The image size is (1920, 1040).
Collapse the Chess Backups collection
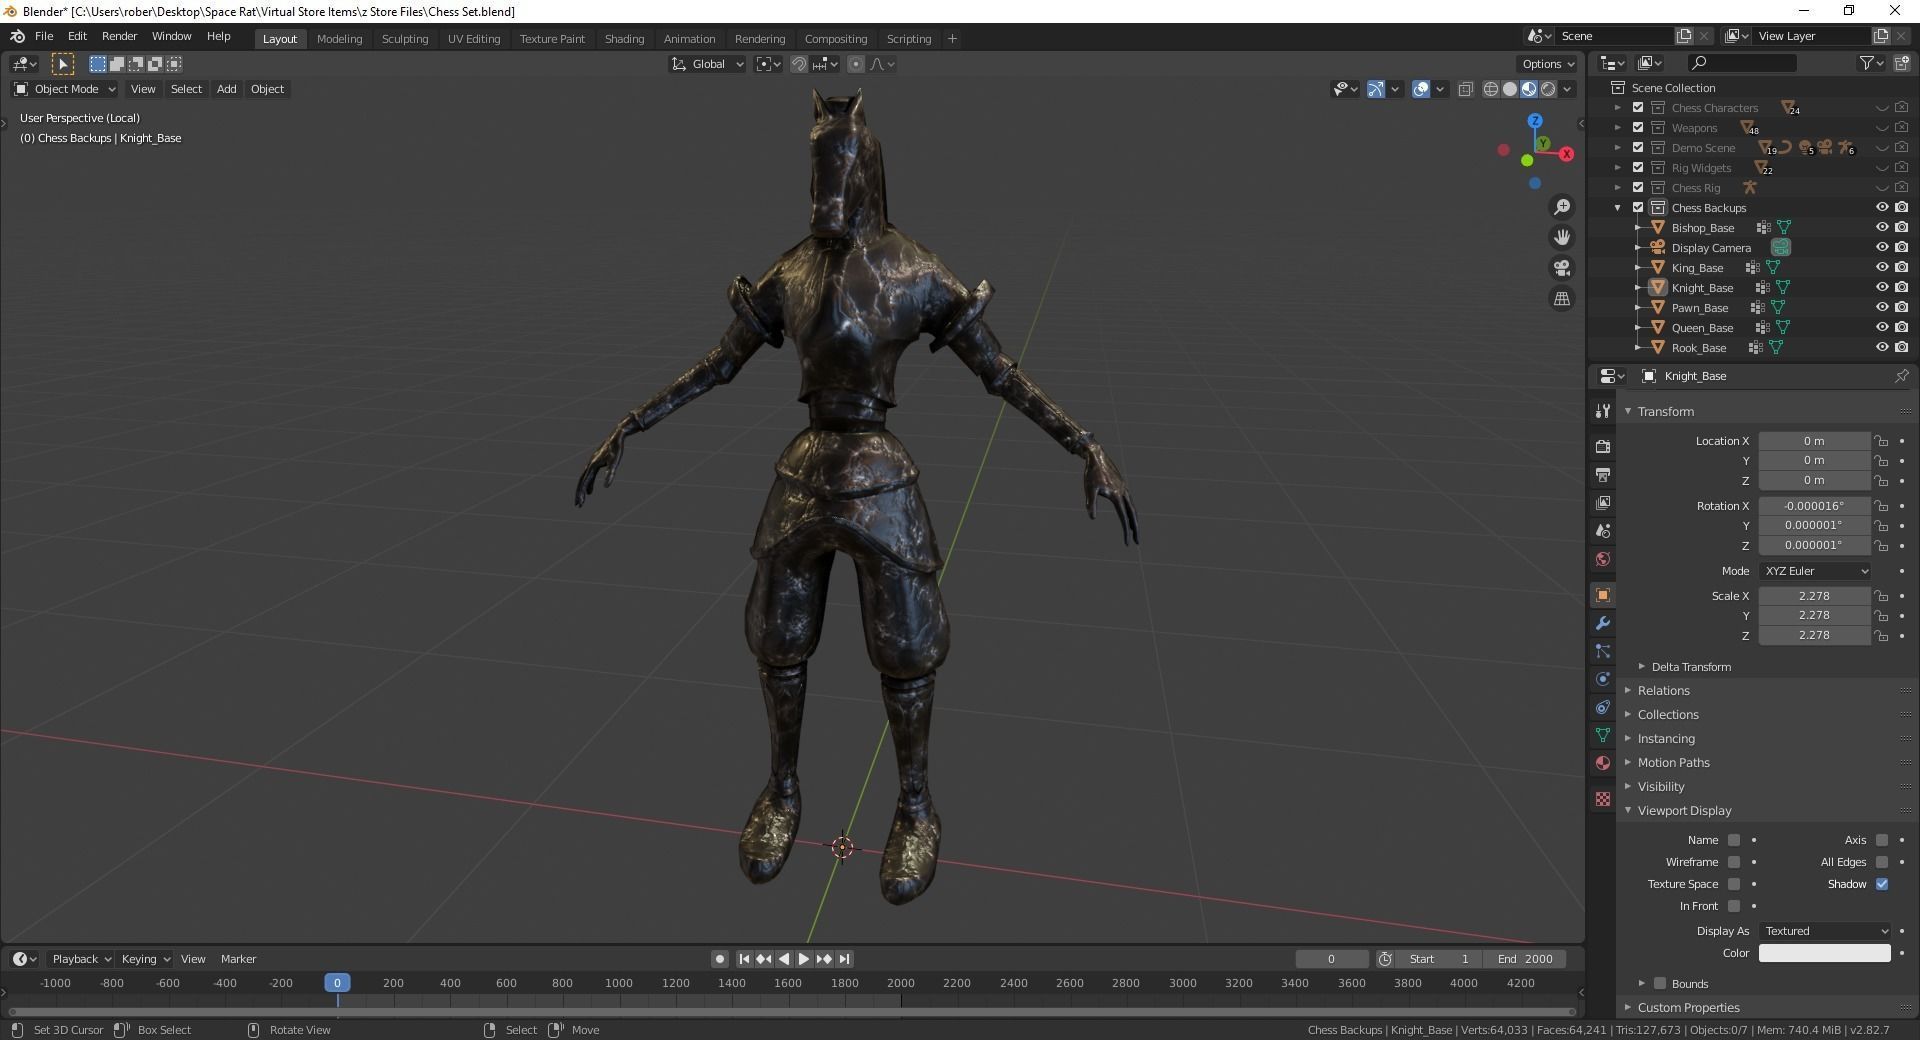coord(1618,208)
